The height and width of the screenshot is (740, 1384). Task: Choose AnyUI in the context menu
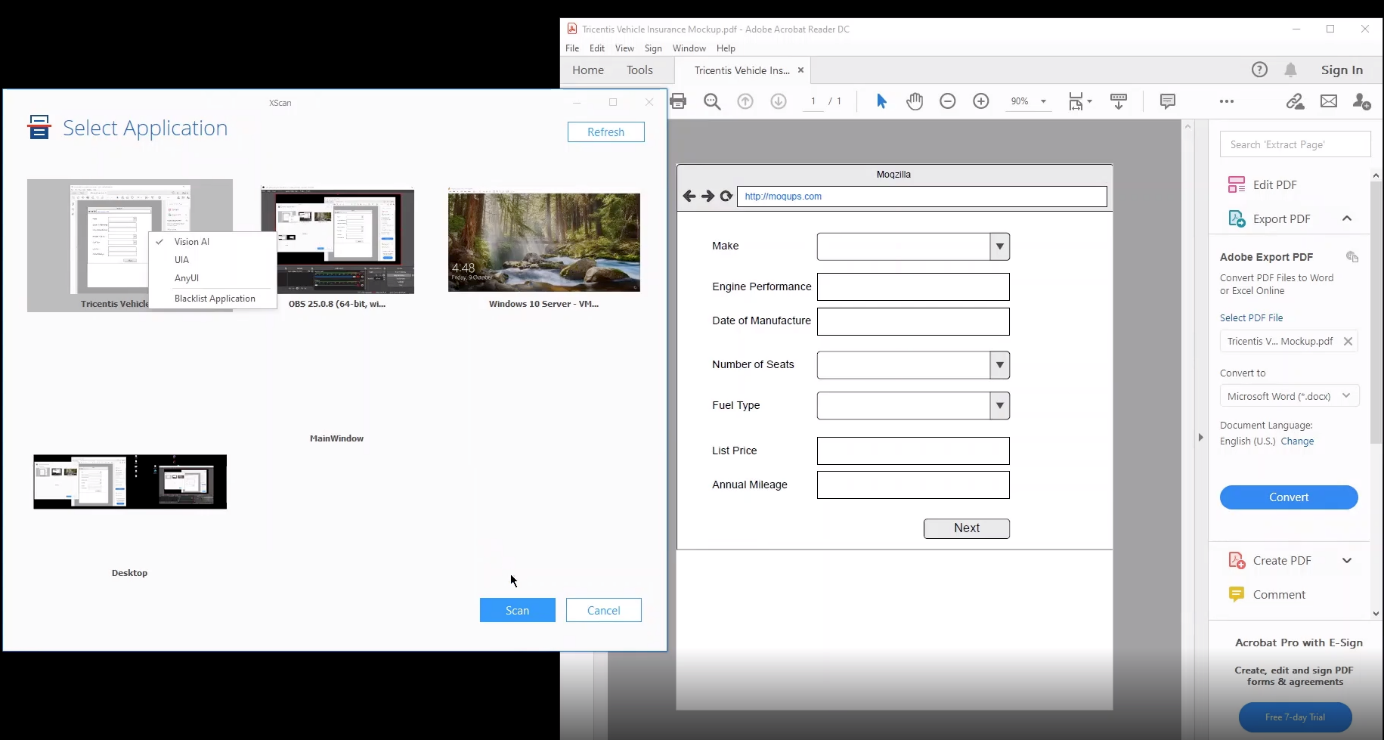pyautogui.click(x=186, y=278)
